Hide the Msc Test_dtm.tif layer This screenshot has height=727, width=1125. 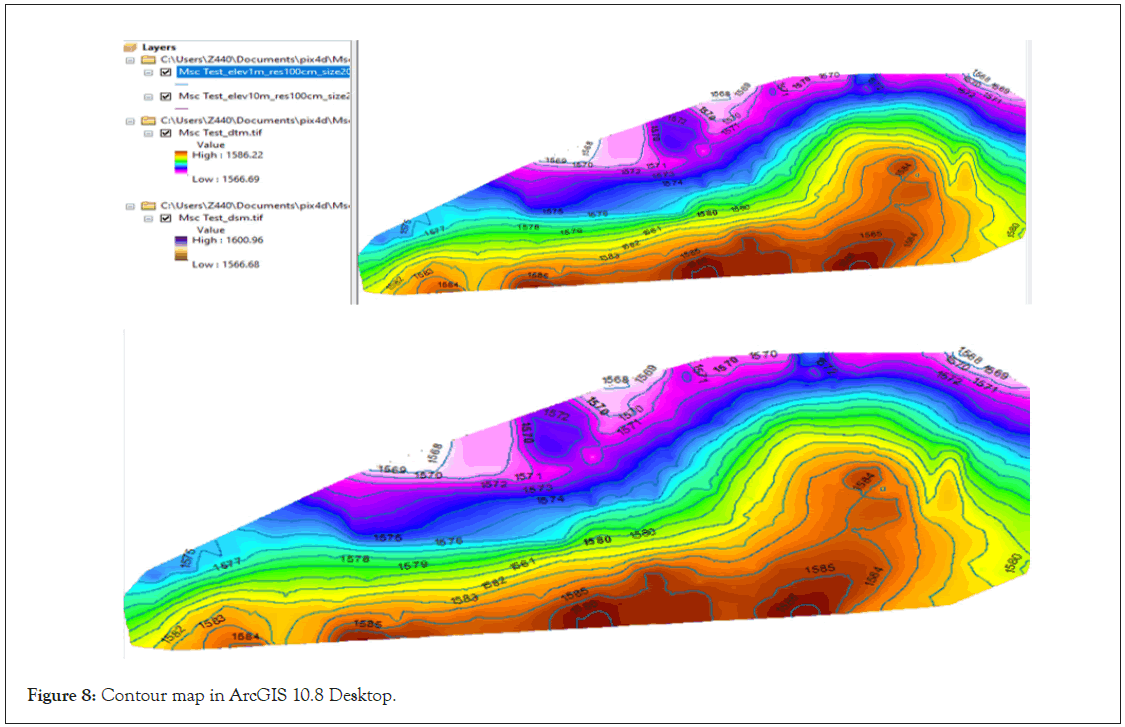pos(166,132)
